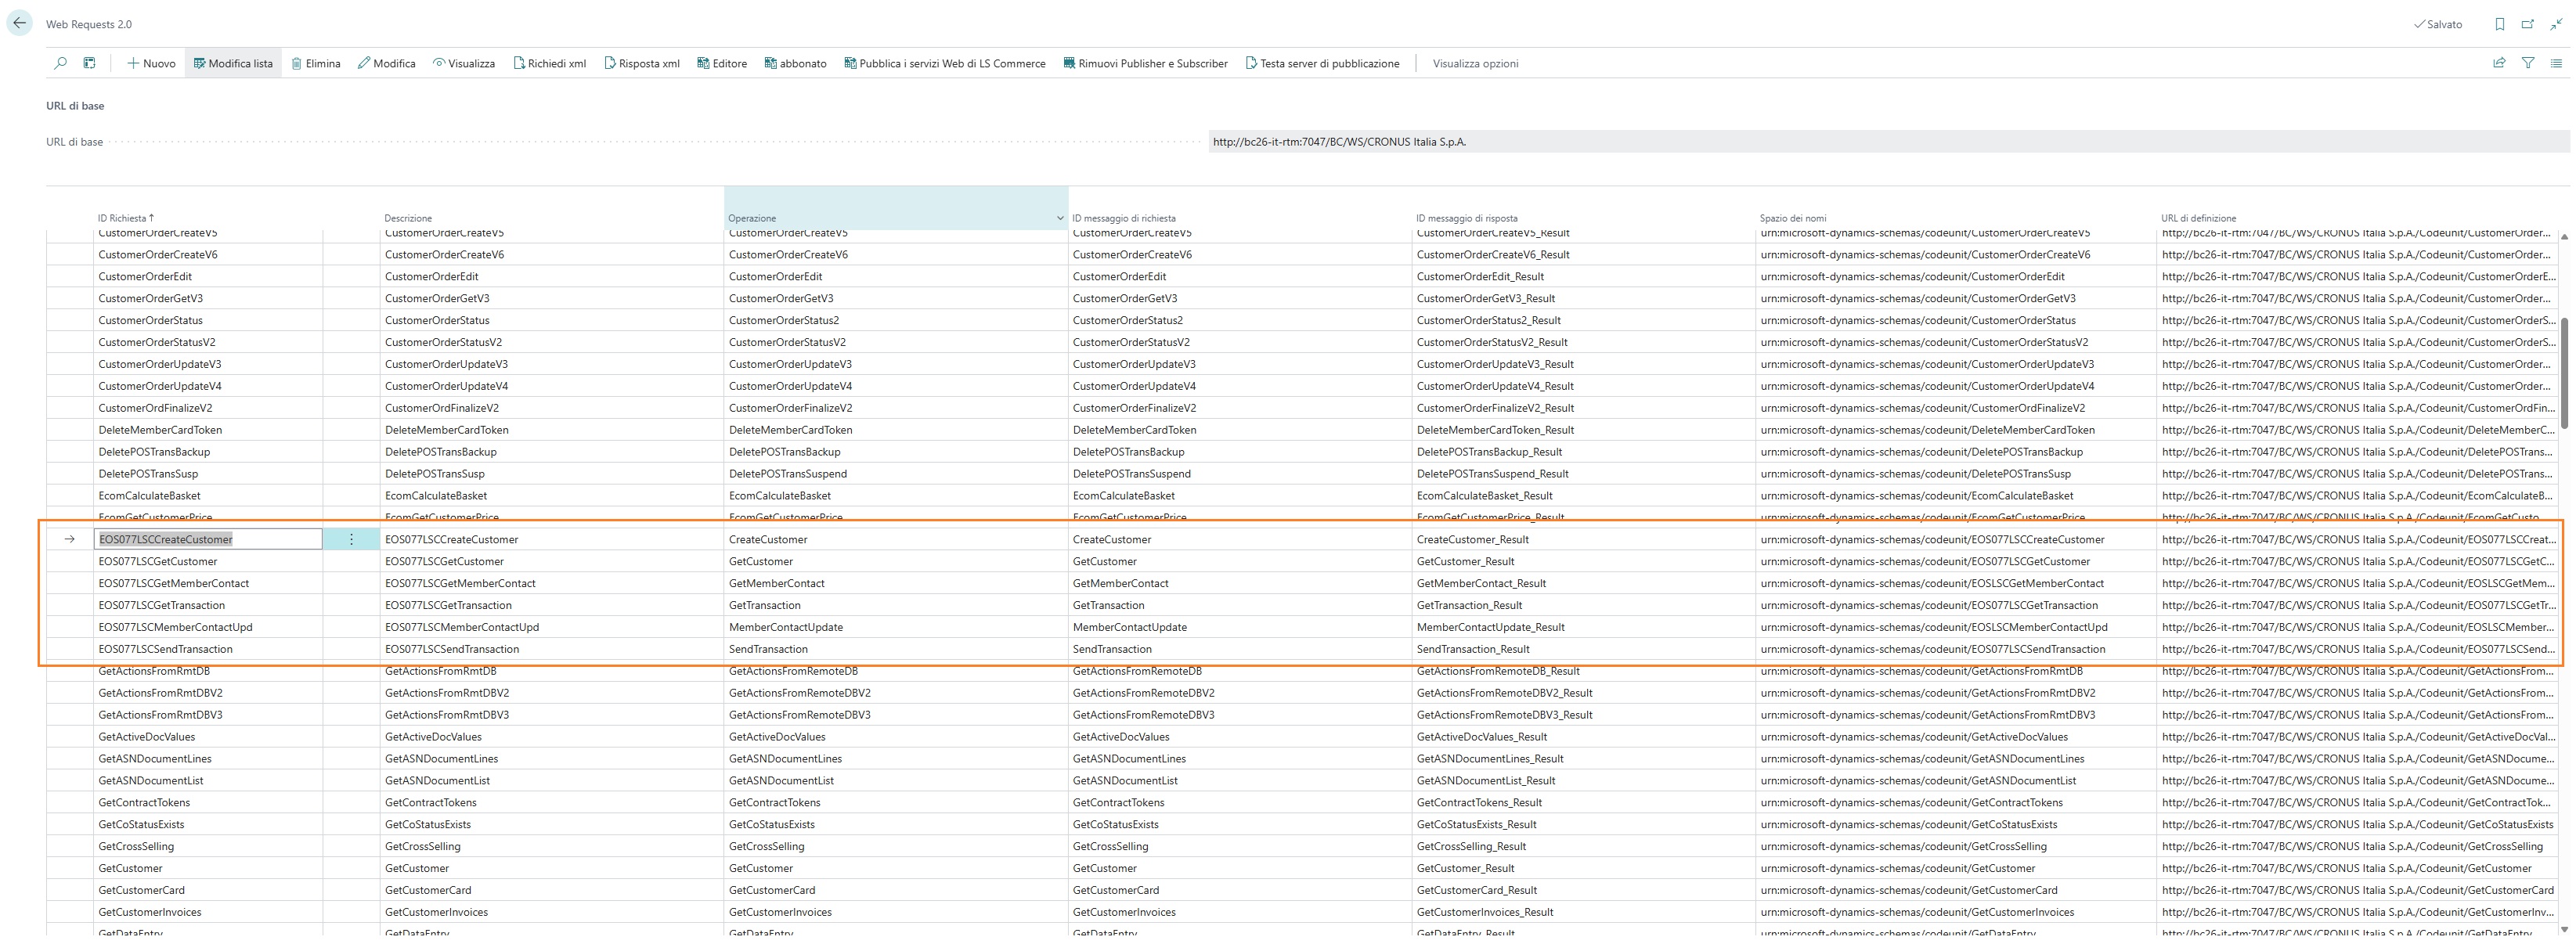
Task: Click Rimuovi Publisher e Subscriber
Action: pos(1145,63)
